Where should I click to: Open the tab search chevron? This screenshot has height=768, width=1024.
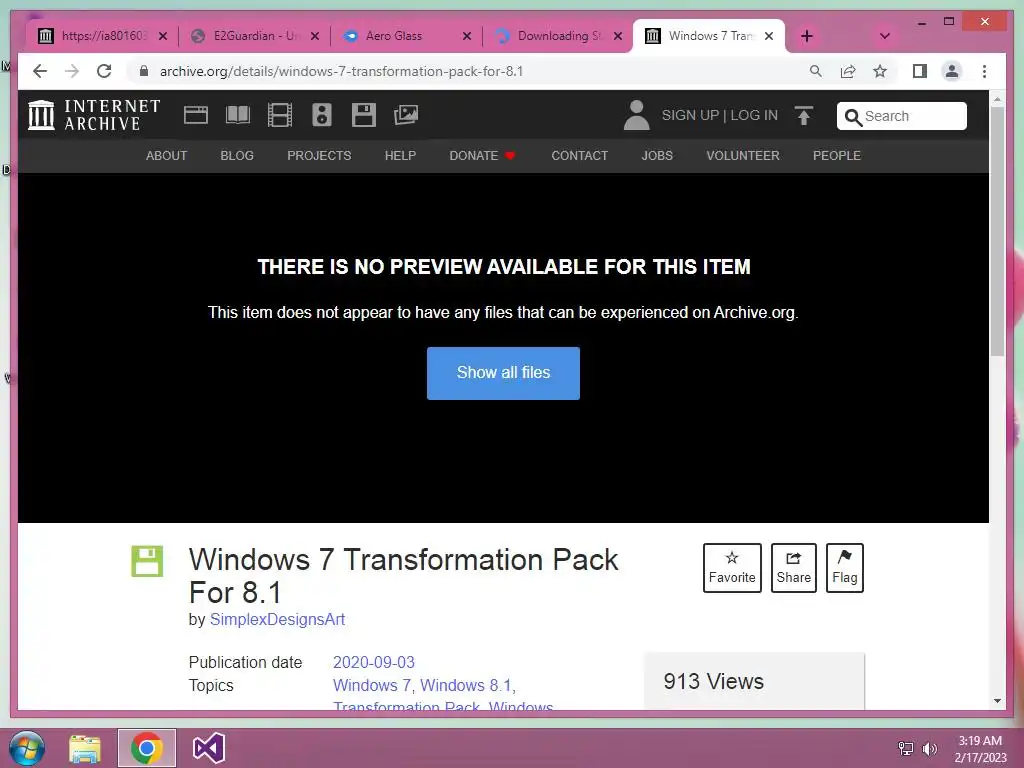(x=885, y=36)
